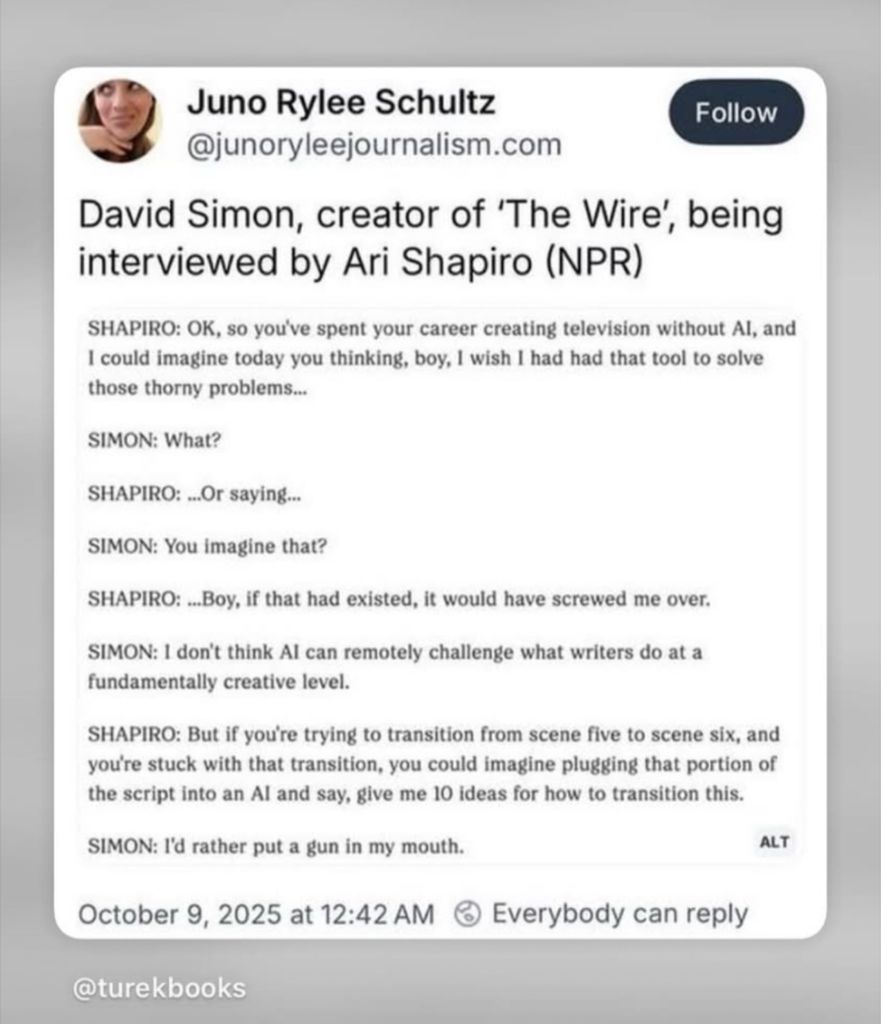
Task: Open Juno Rylee Schultz's profile avatar
Action: (120, 121)
